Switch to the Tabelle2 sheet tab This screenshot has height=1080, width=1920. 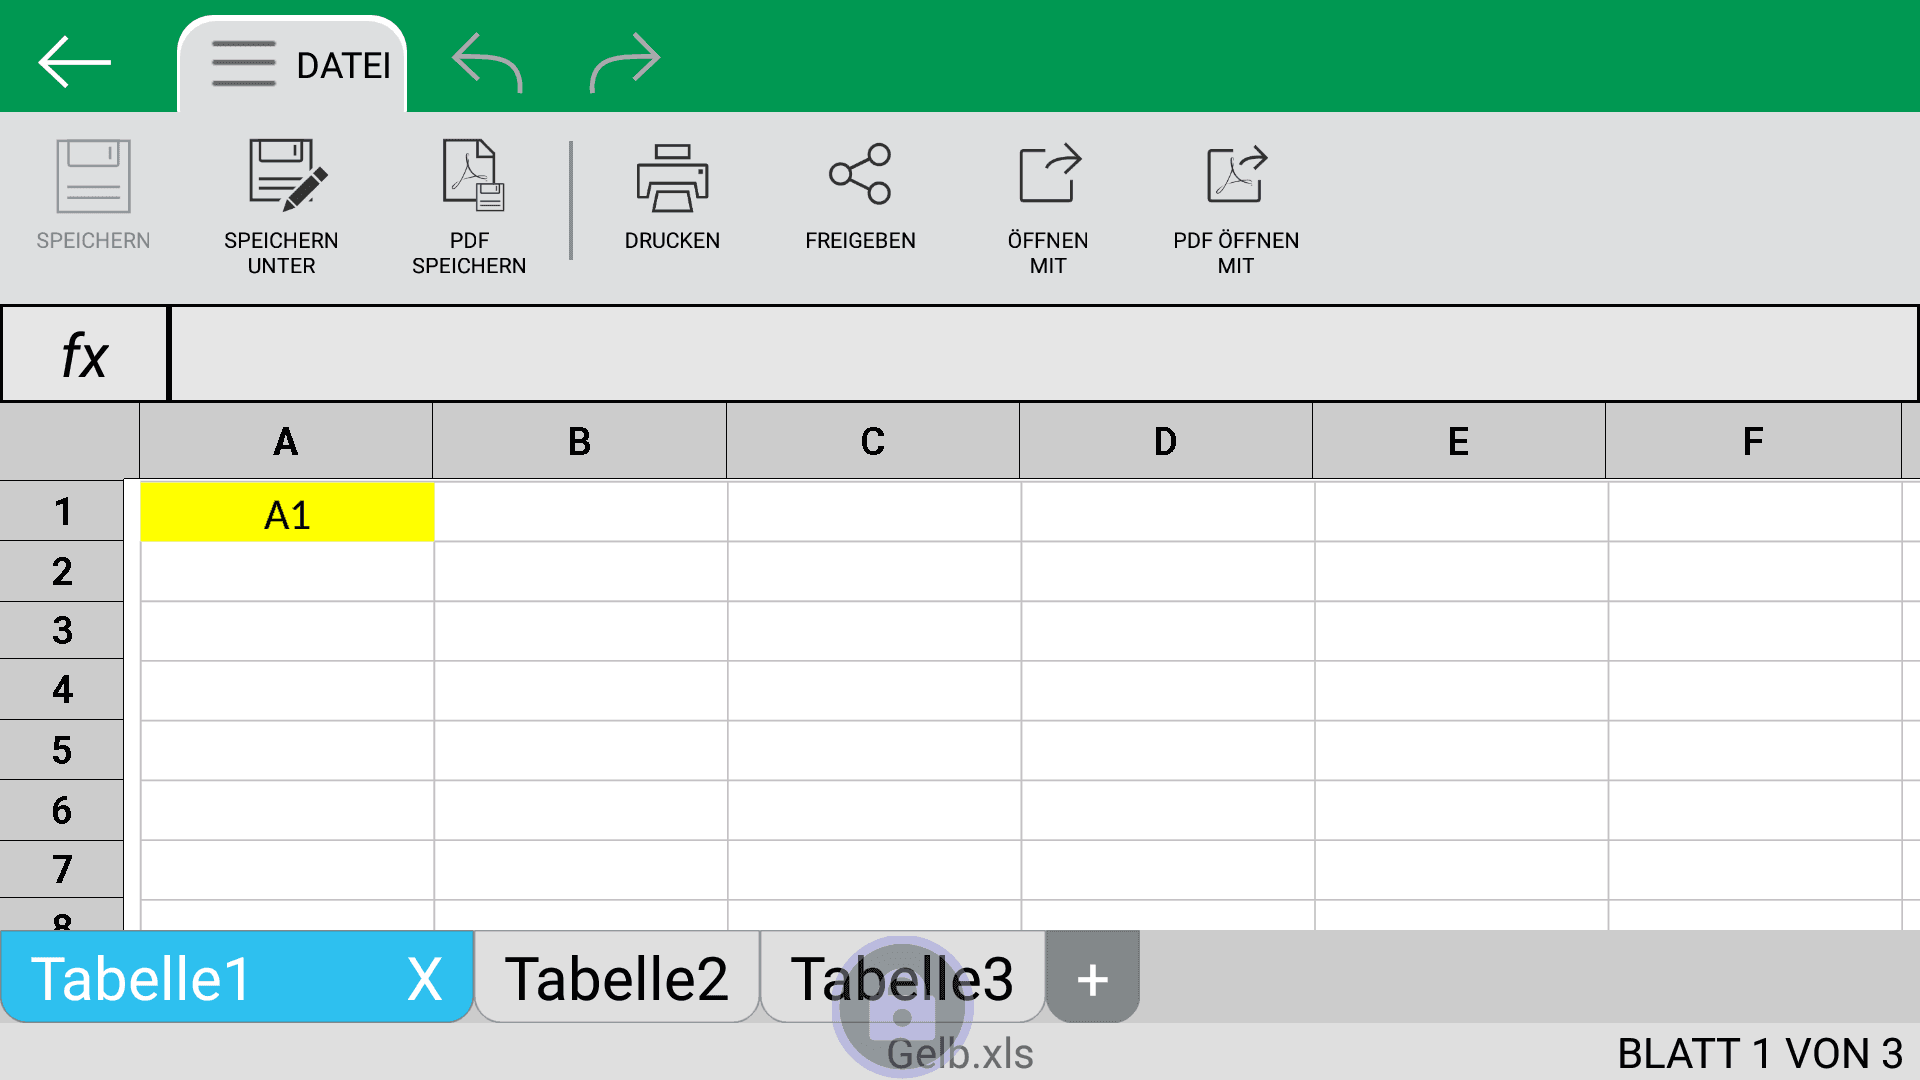(x=617, y=977)
